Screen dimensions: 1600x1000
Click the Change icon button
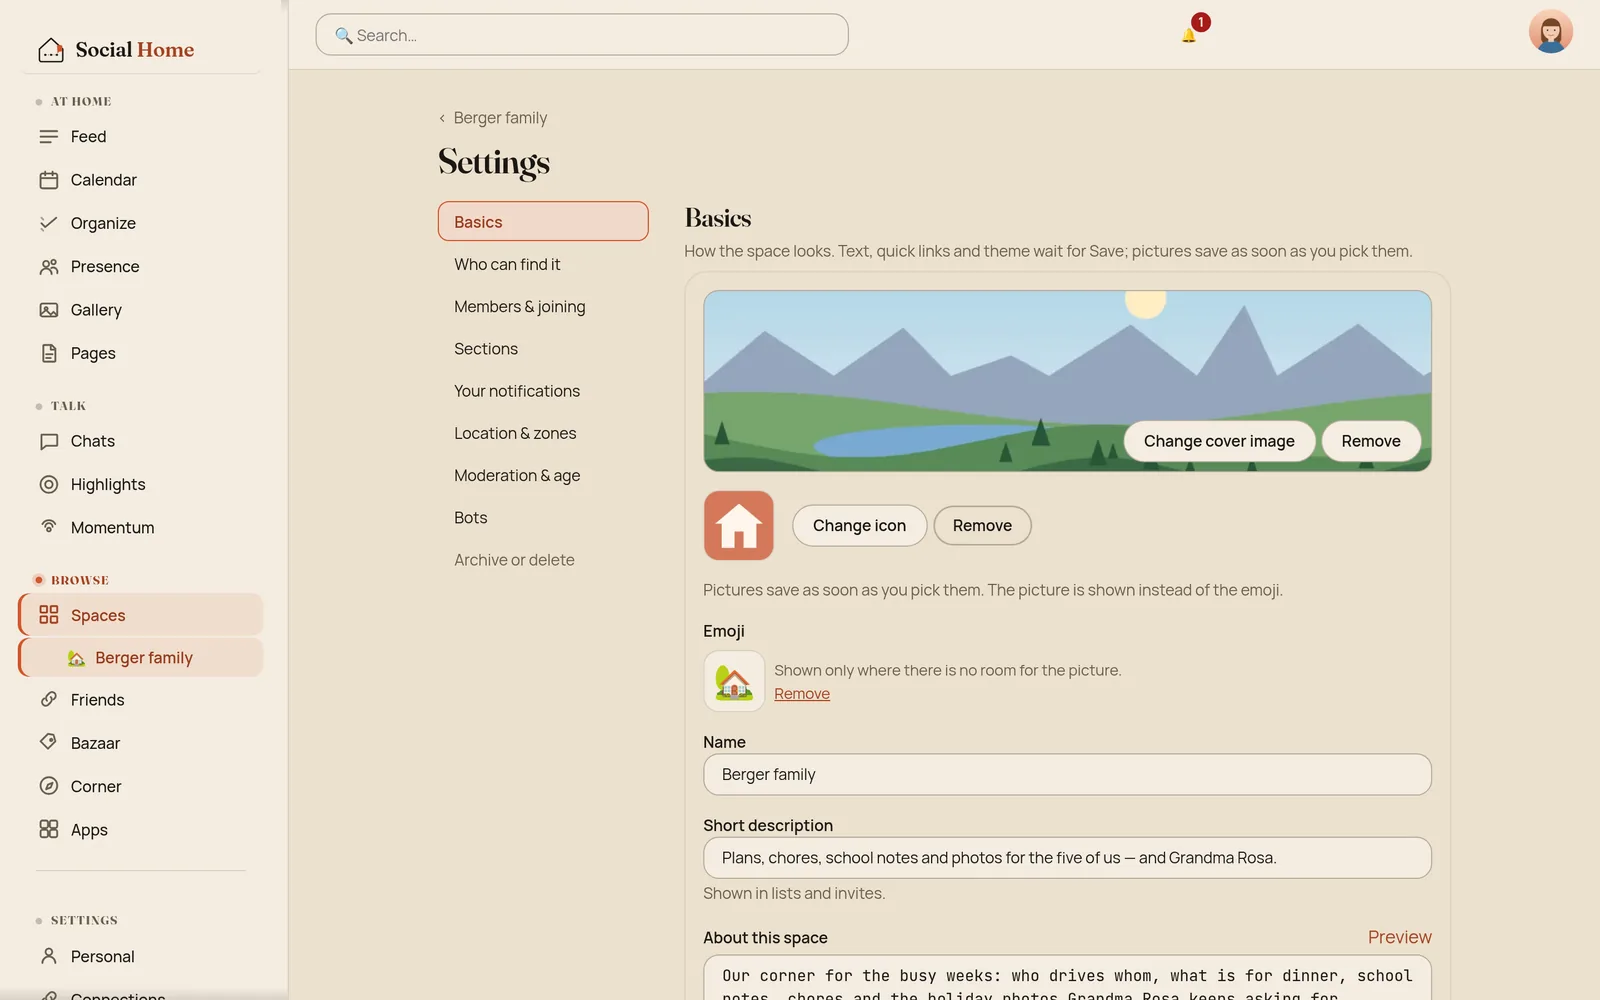pyautogui.click(x=859, y=525)
